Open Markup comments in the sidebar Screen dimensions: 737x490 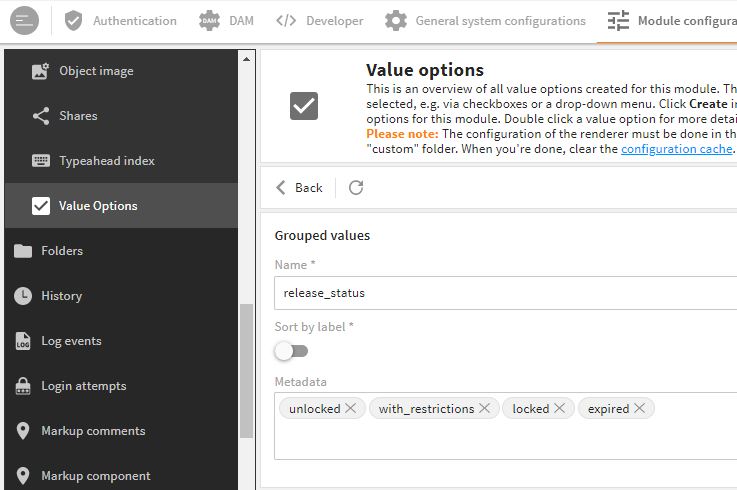point(121,431)
